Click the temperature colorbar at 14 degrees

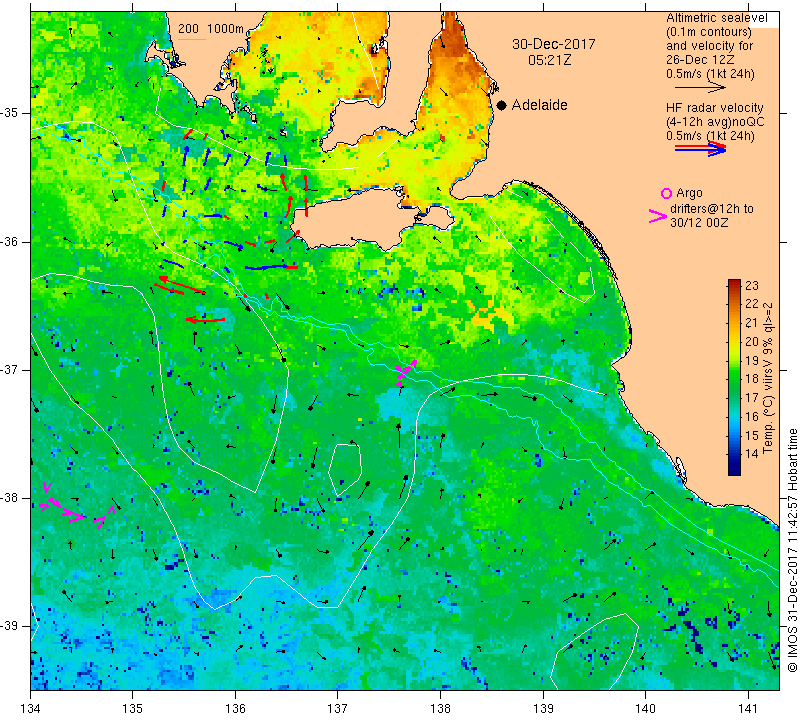pos(734,454)
